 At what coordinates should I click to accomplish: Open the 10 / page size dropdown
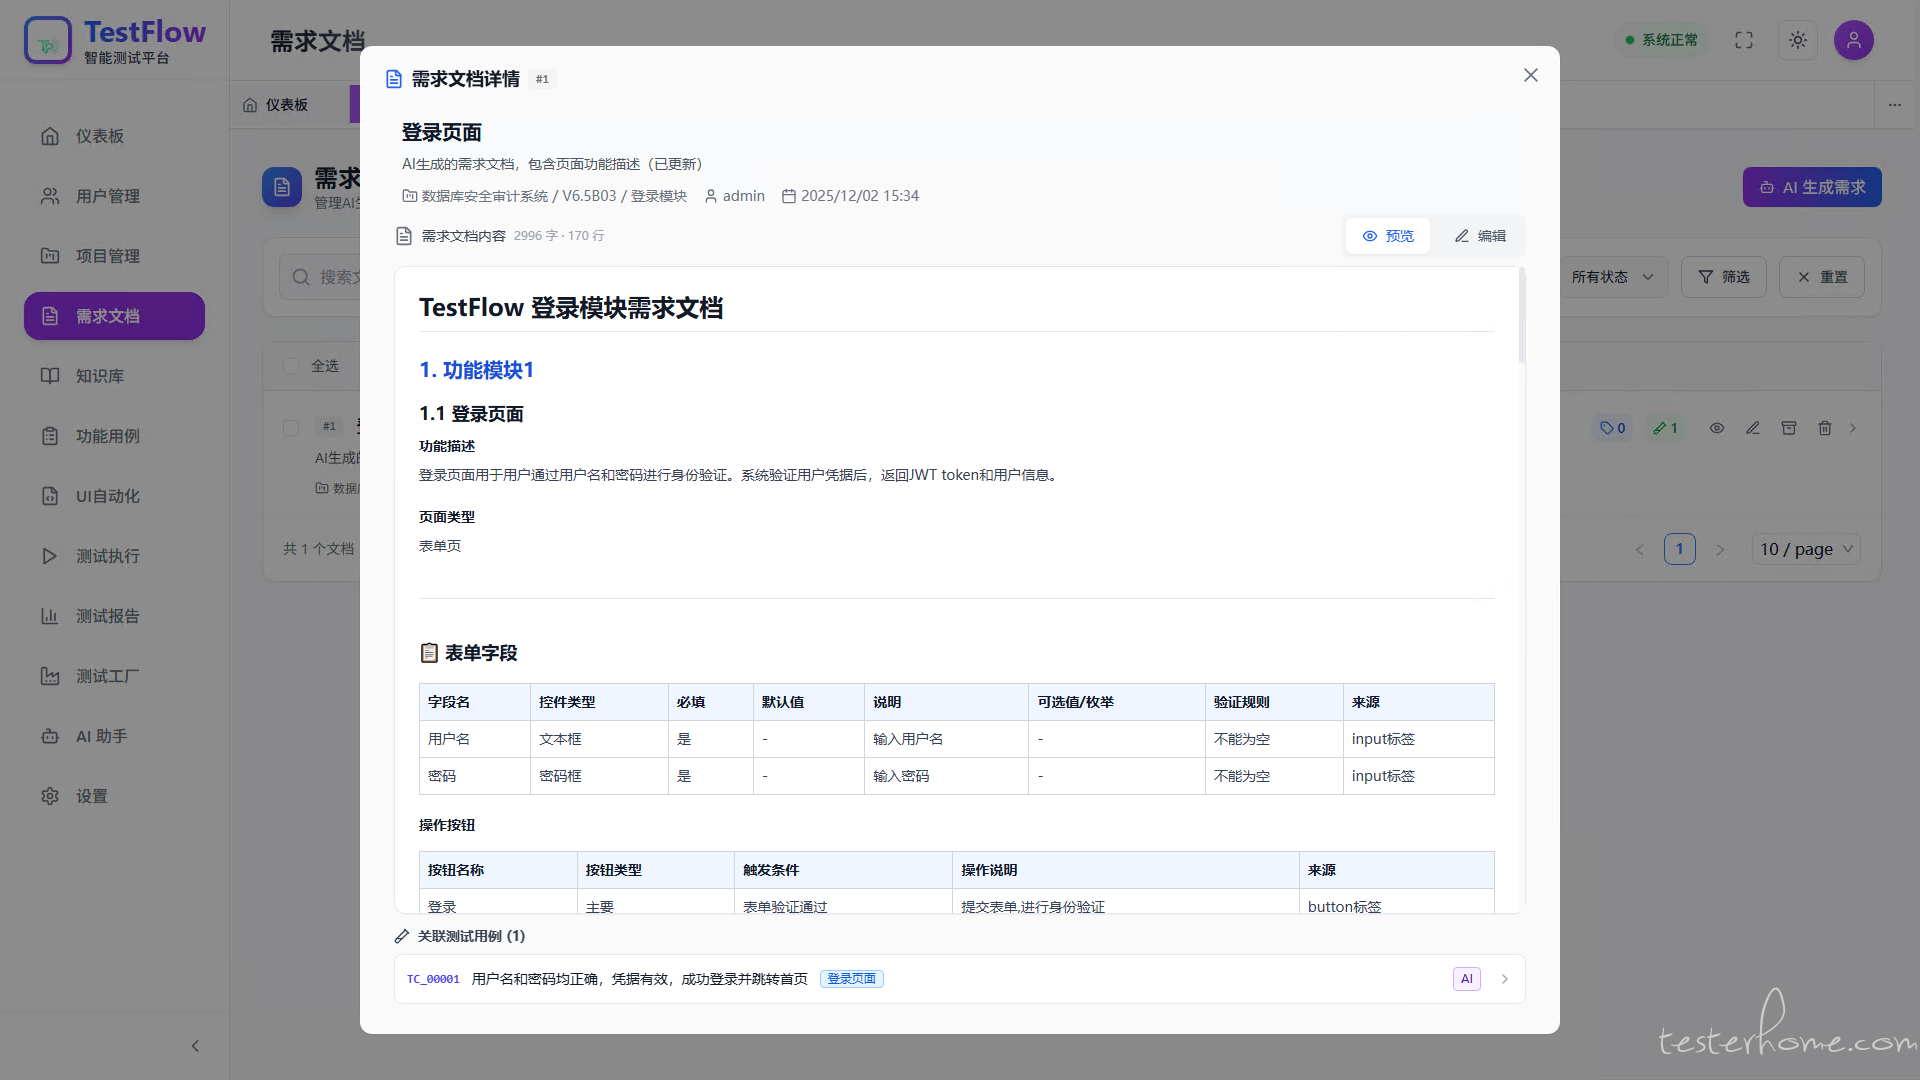(x=1806, y=549)
